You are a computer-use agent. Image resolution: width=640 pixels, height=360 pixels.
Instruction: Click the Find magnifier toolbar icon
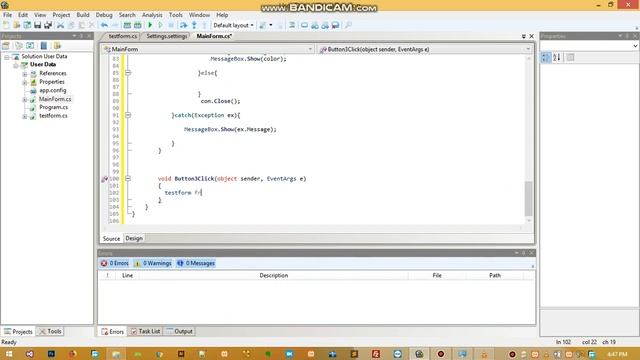[x=348, y=25]
